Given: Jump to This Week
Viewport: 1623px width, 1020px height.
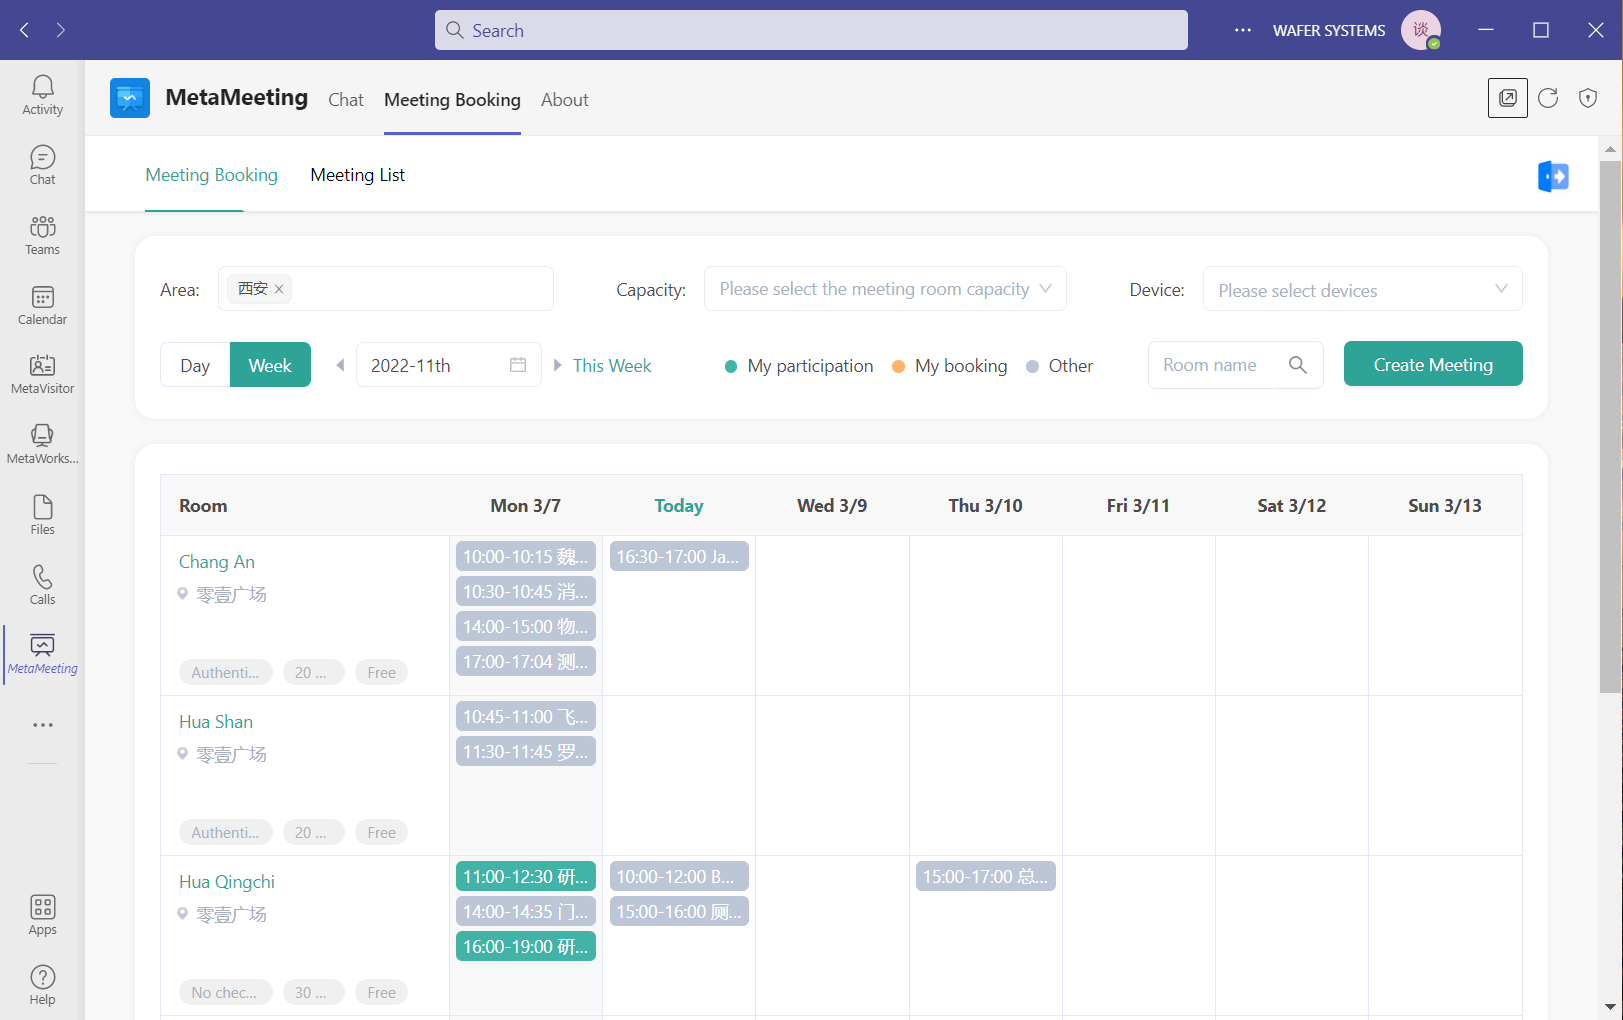Looking at the screenshot, I should [x=612, y=366].
